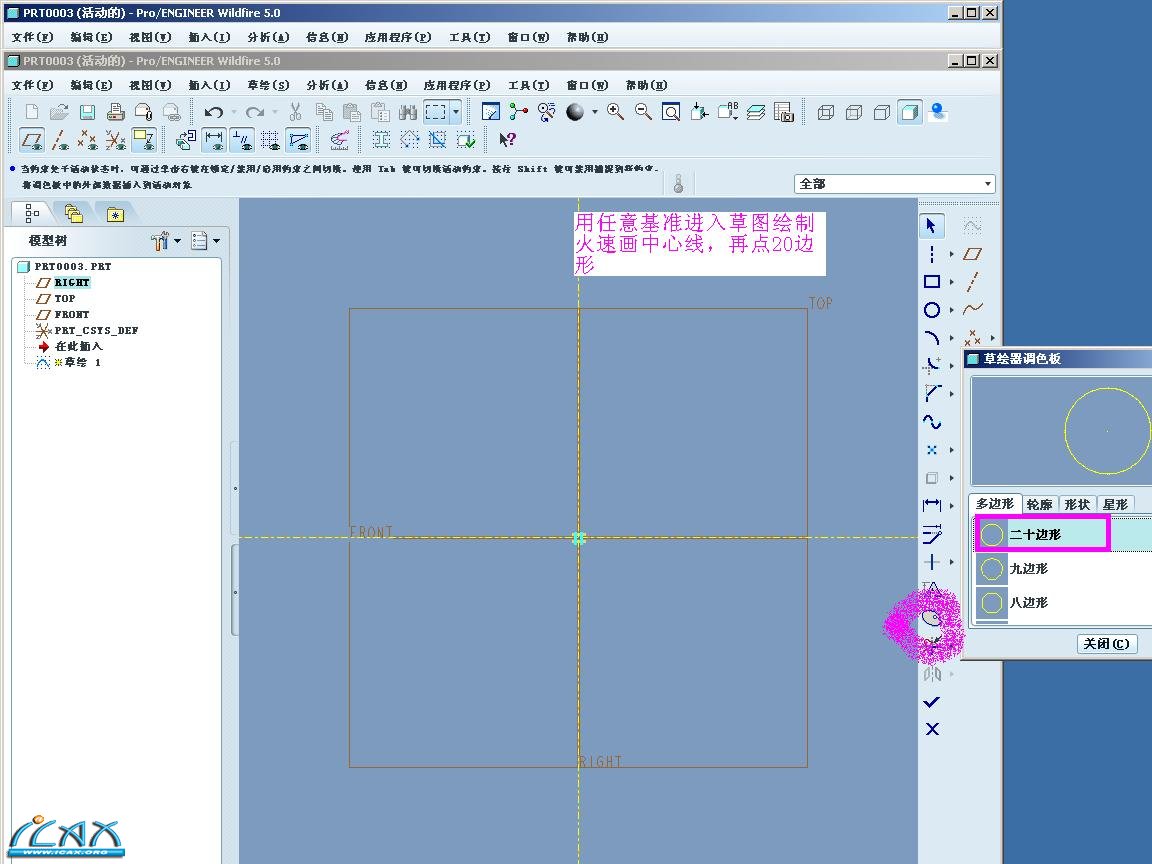Image resolution: width=1152 pixels, height=864 pixels.
Task: Expand the line tool flyout arrow
Action: coord(951,254)
